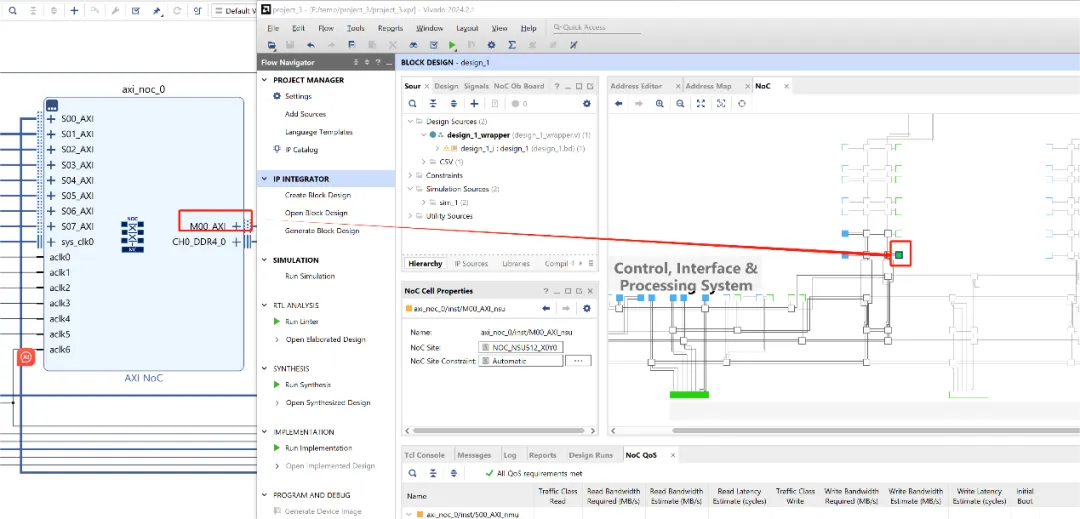Click Run Synthesis green play icon
1080x519 pixels.
pyautogui.click(x=277, y=385)
